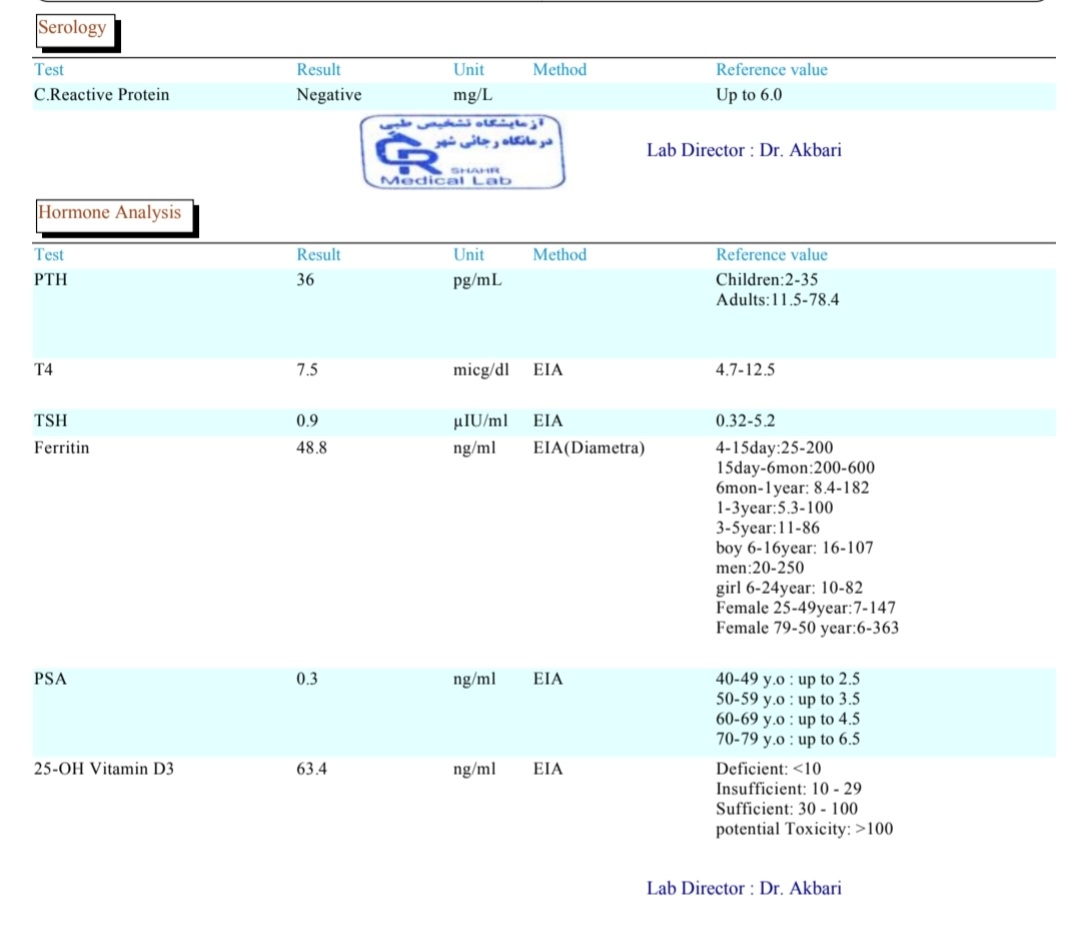Click the 'men:20-250' Ferritin reference
Image resolution: width=1080 pixels, height=950 pixels.
[x=760, y=568]
